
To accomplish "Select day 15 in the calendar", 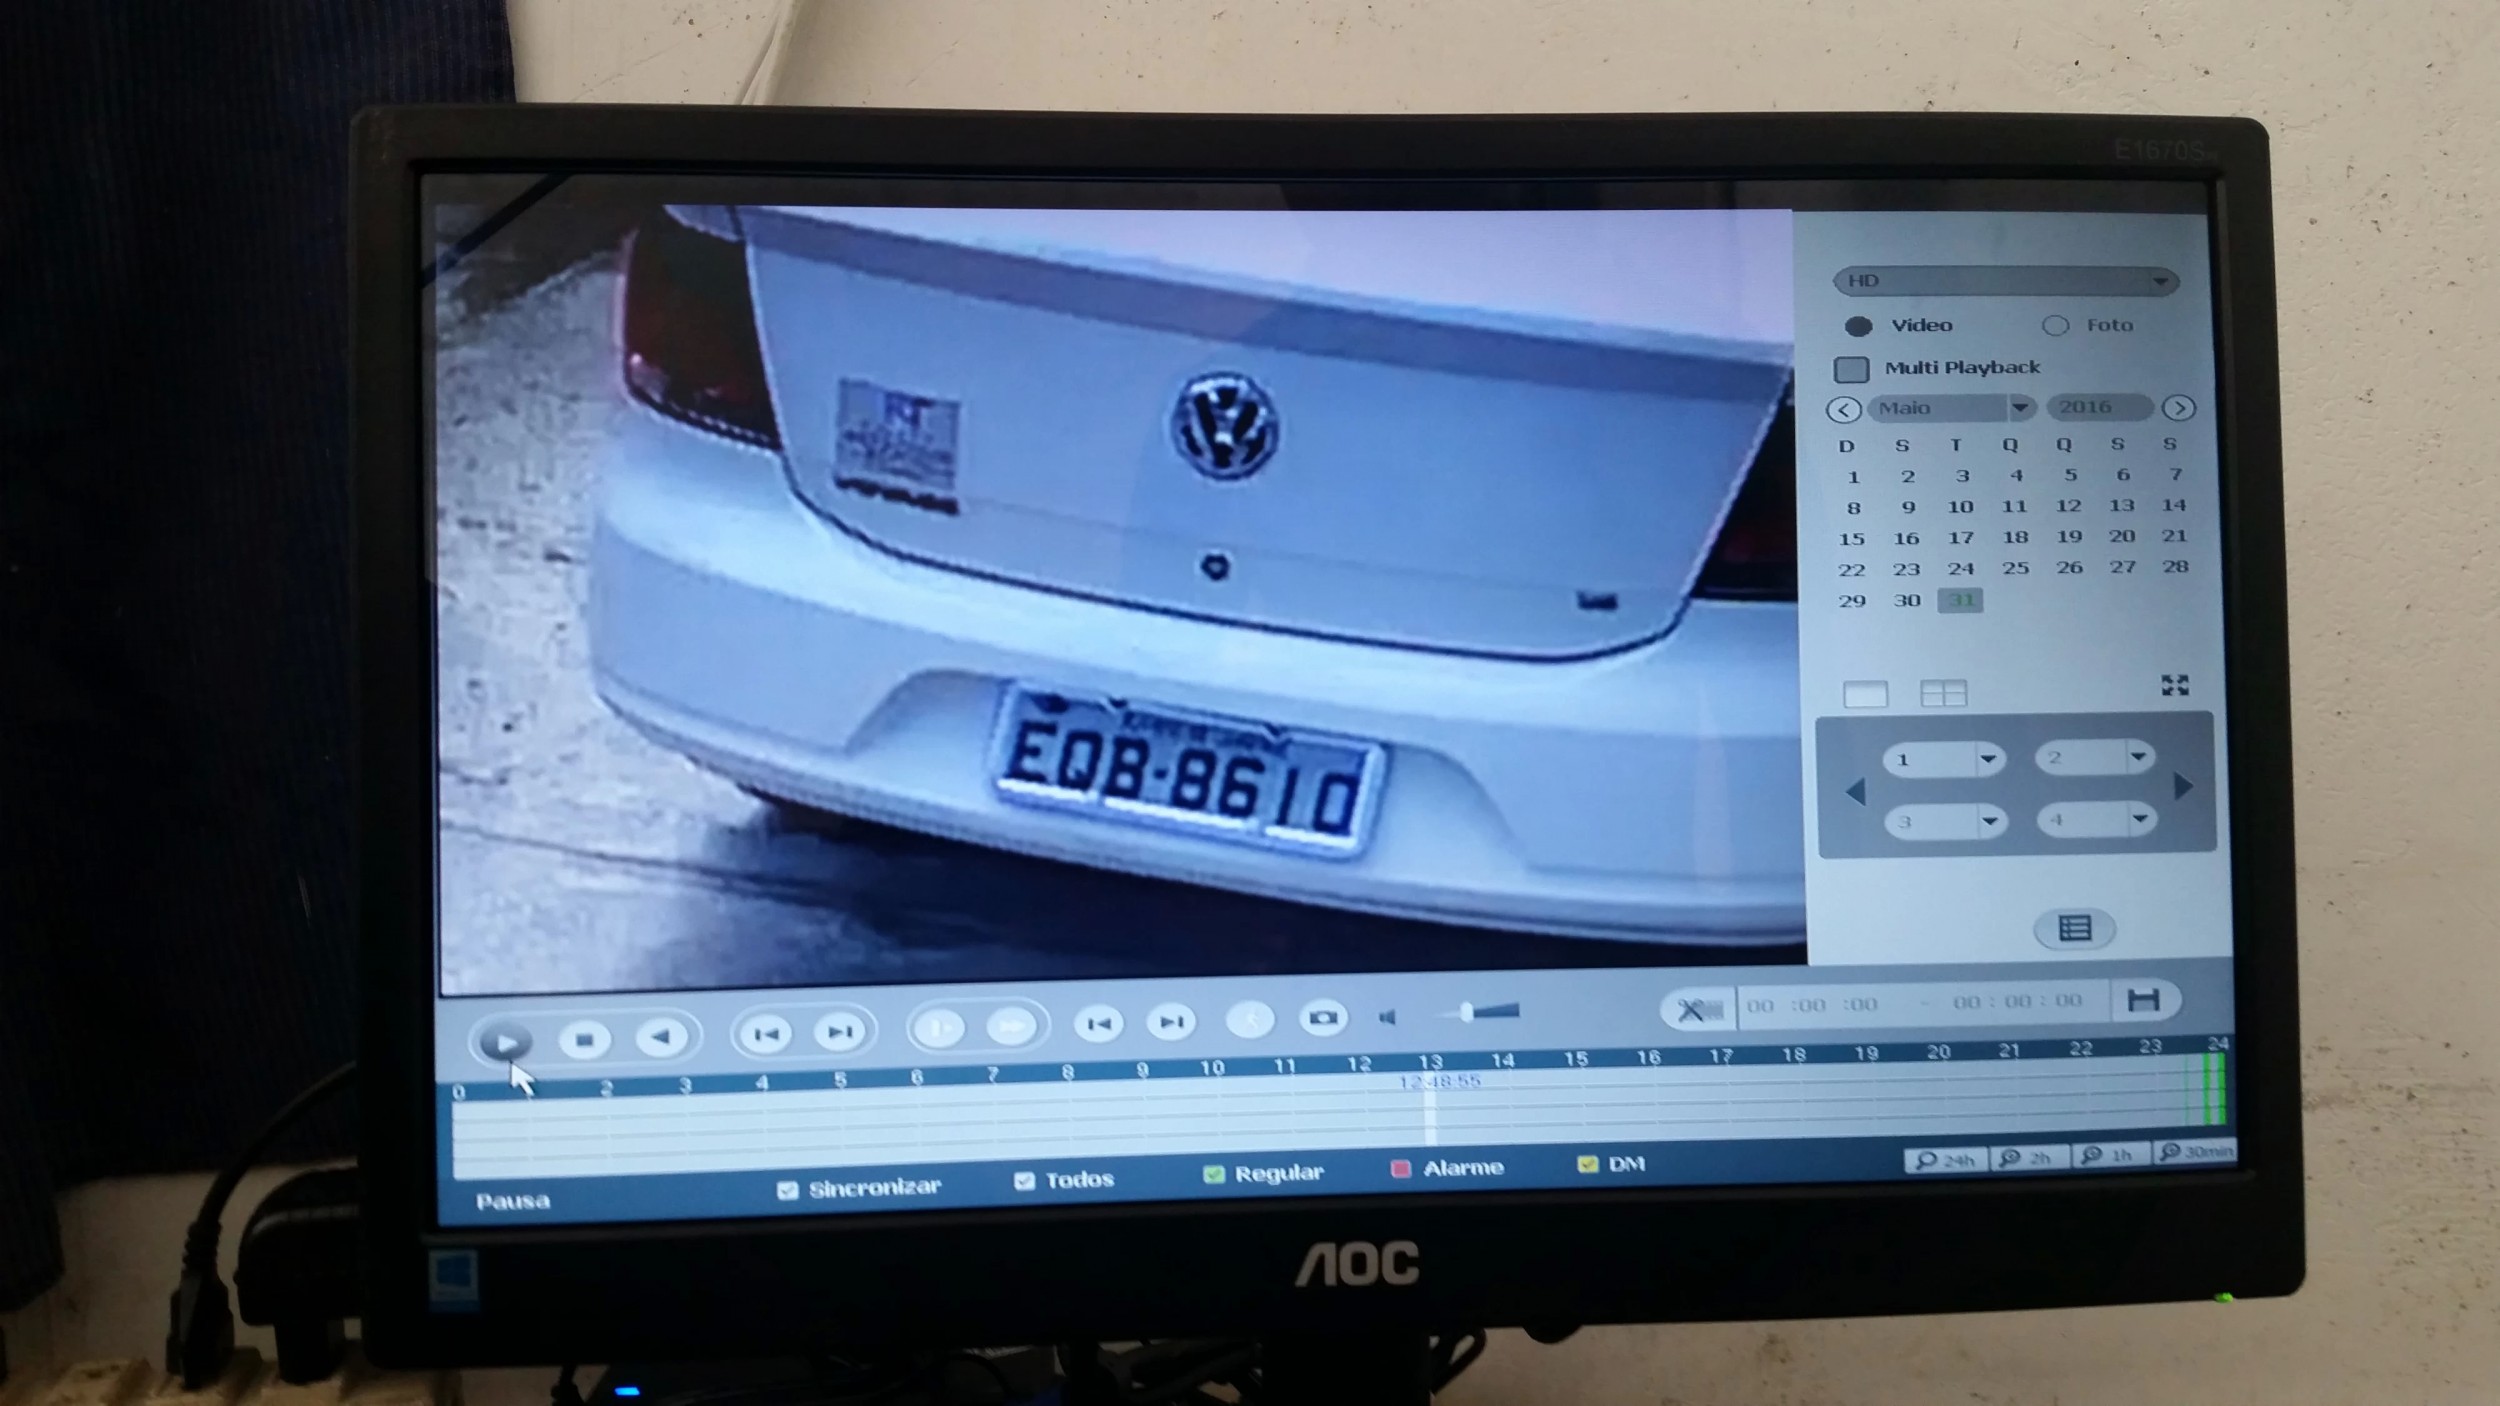I will [1851, 539].
